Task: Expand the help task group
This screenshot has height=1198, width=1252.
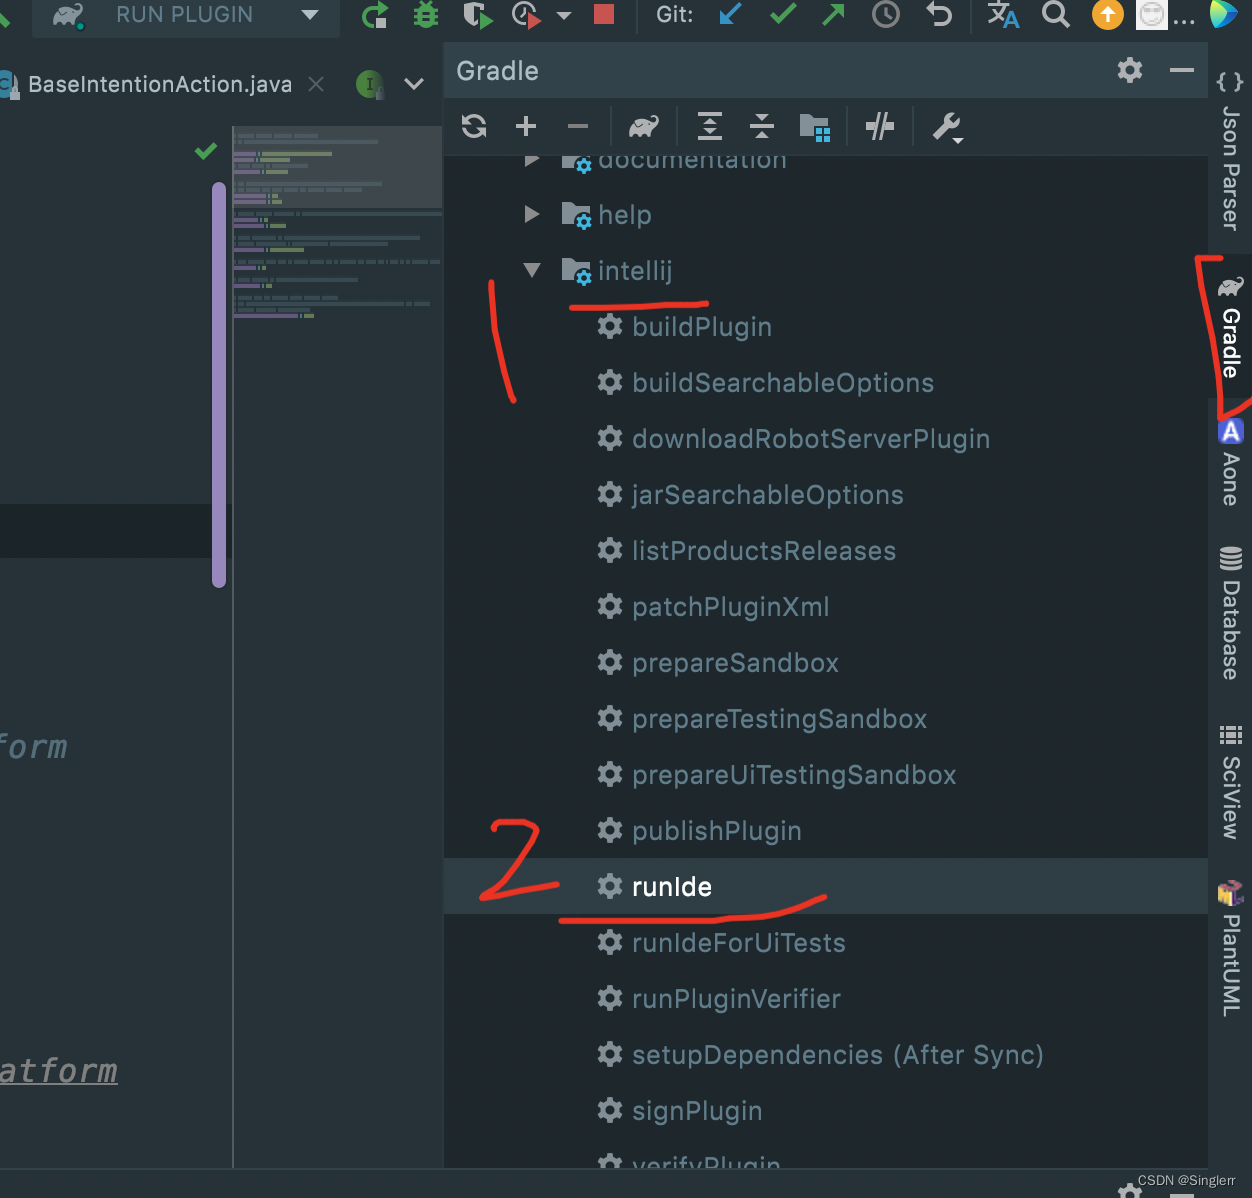Action: tap(532, 214)
